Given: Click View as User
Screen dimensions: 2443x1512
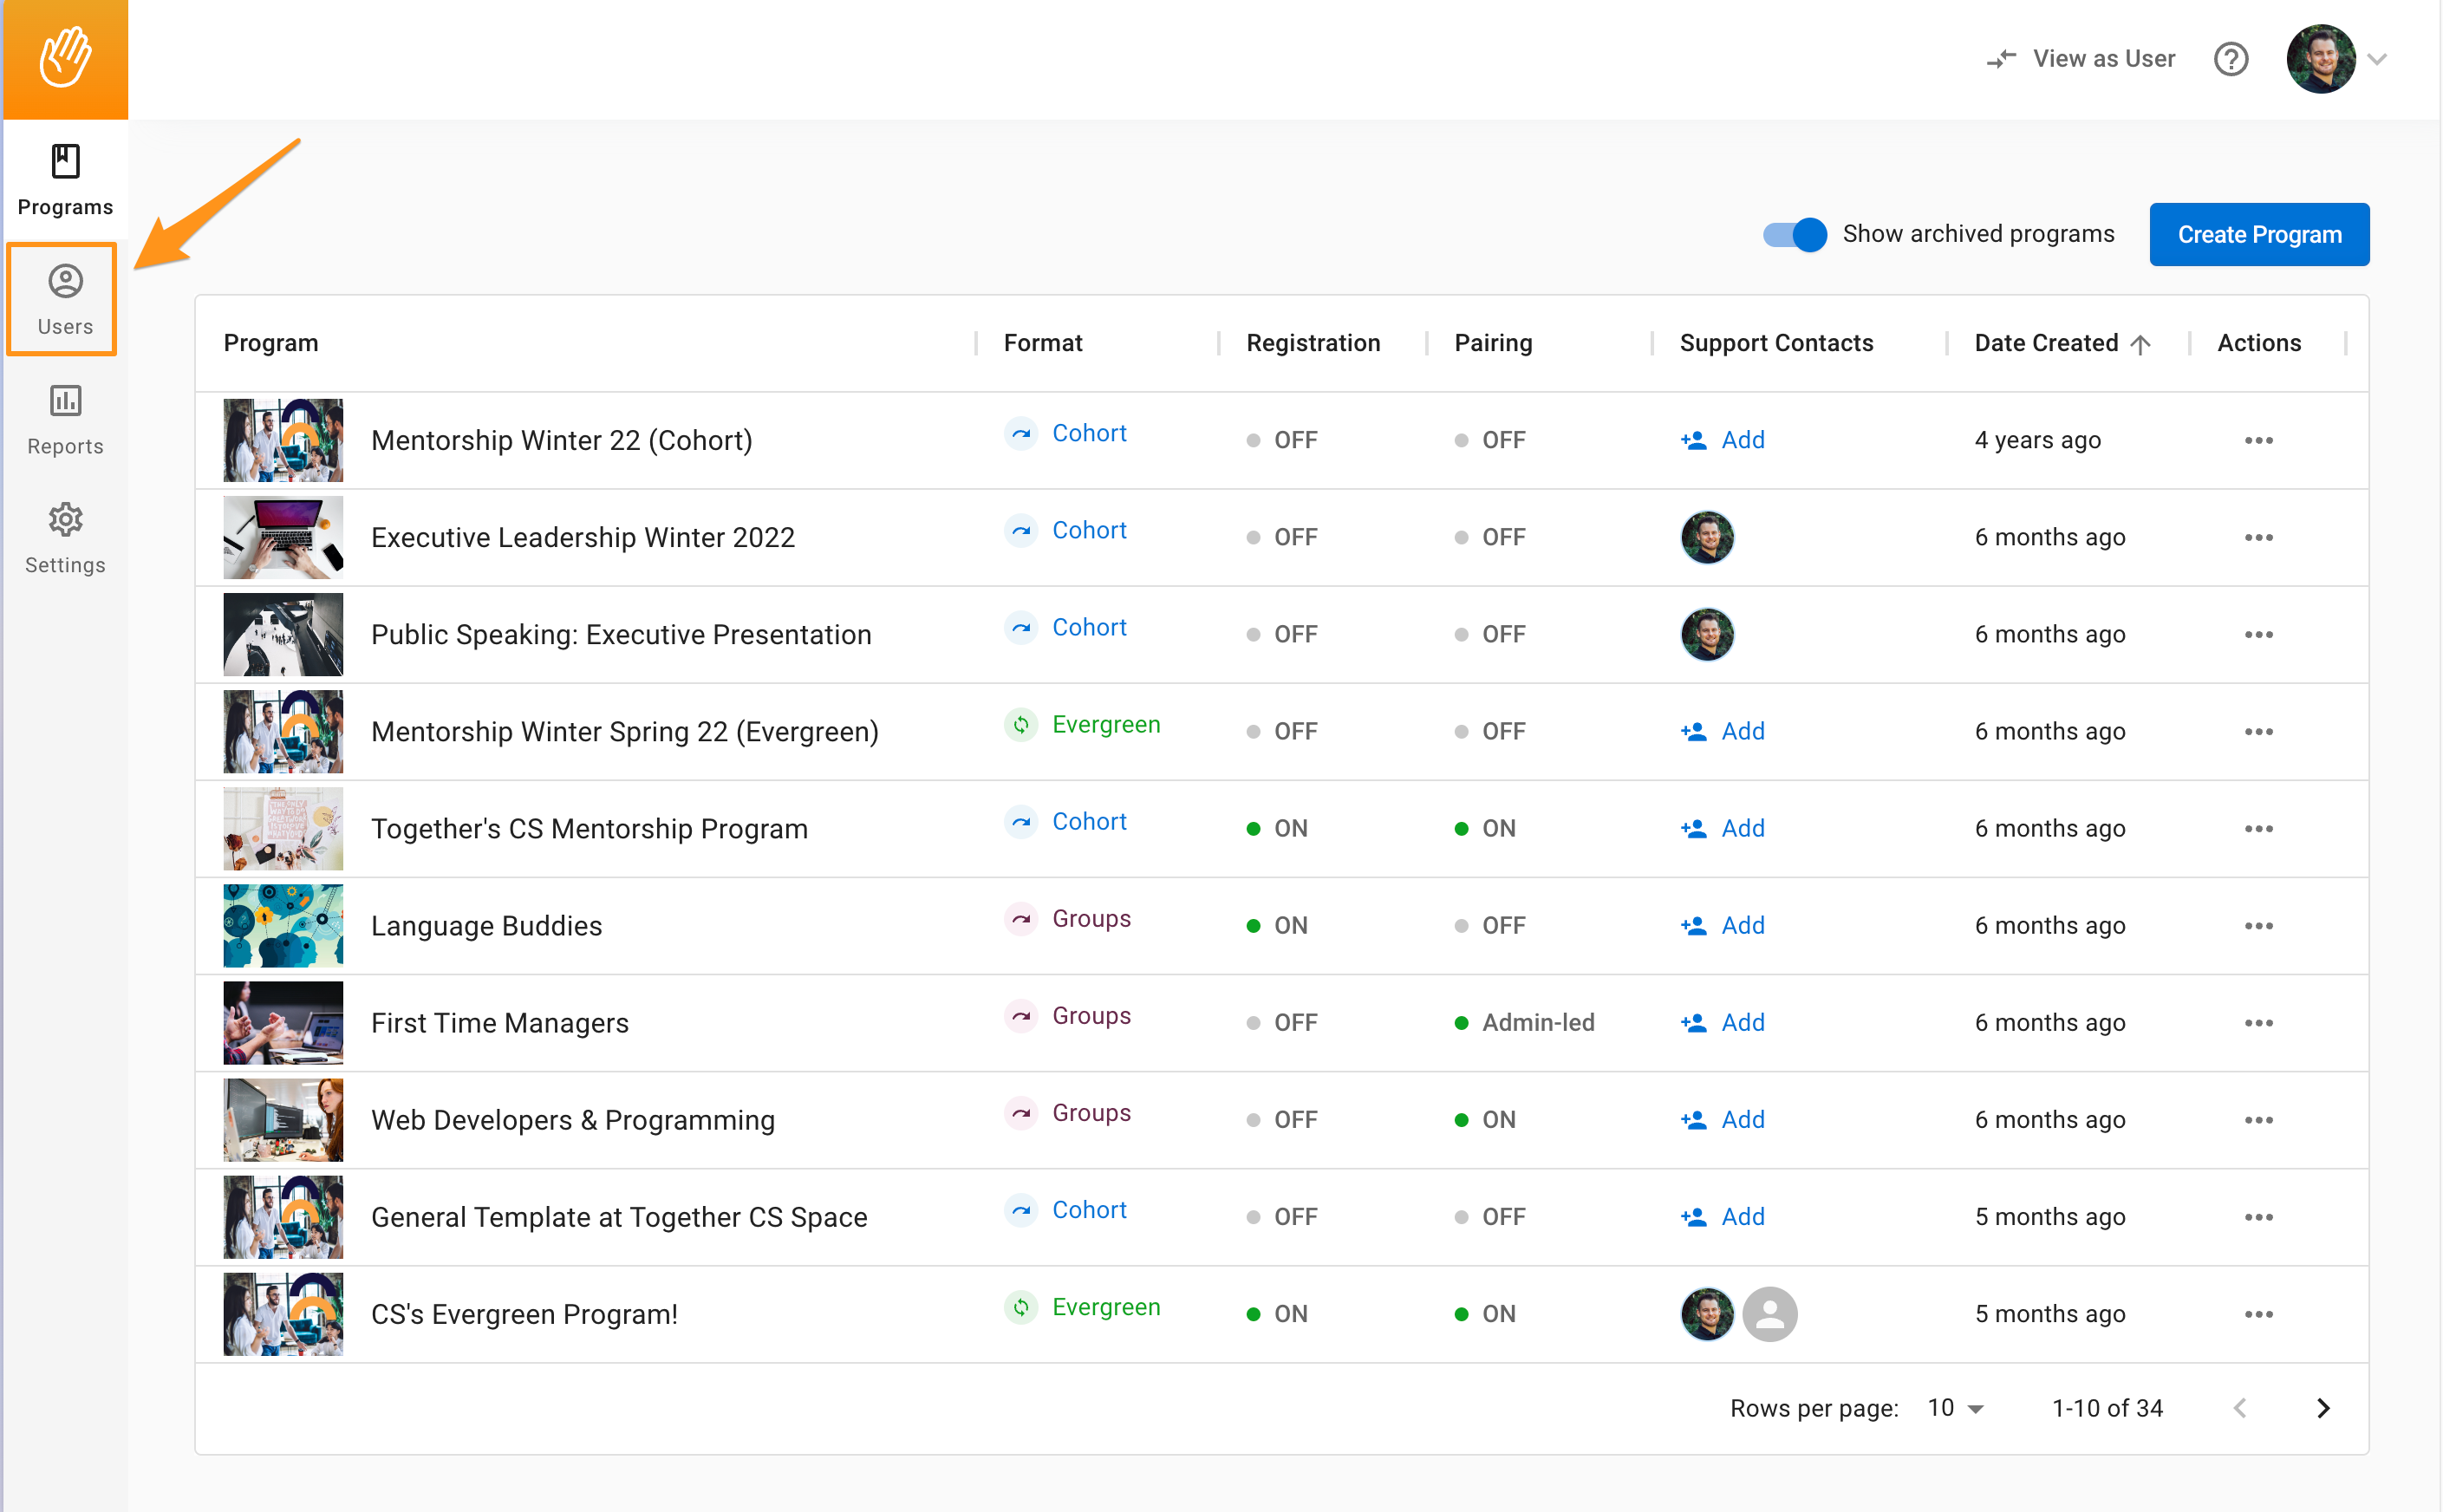Looking at the screenshot, I should pos(2081,59).
